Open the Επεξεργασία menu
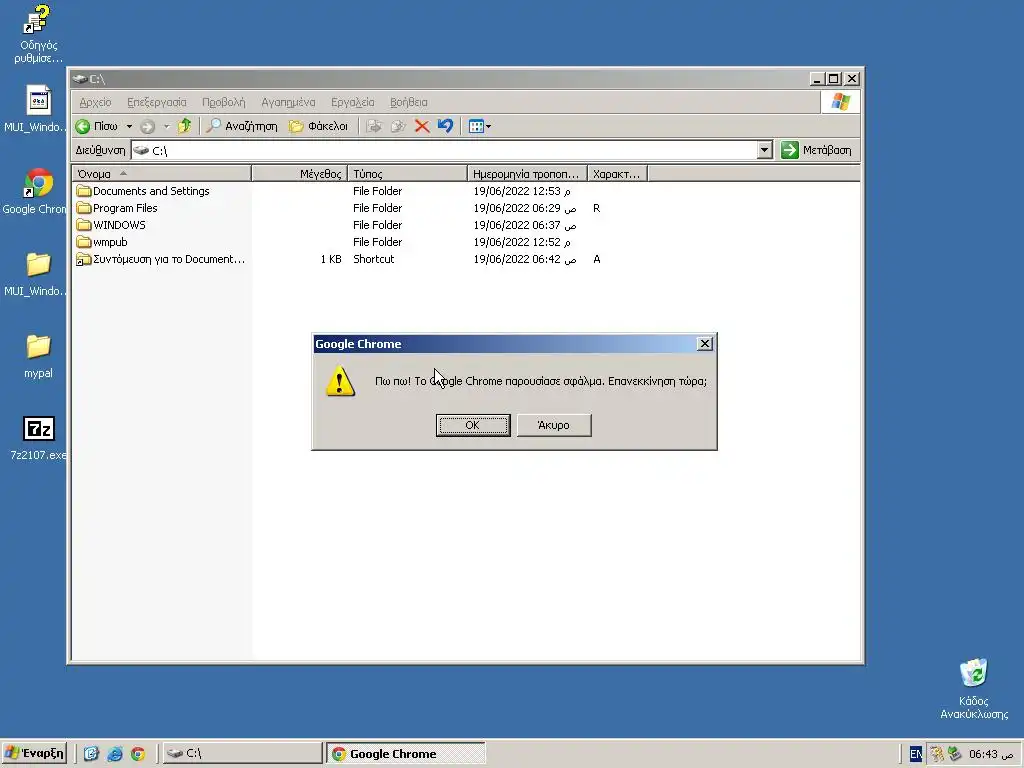This screenshot has width=1024, height=768. tap(157, 102)
